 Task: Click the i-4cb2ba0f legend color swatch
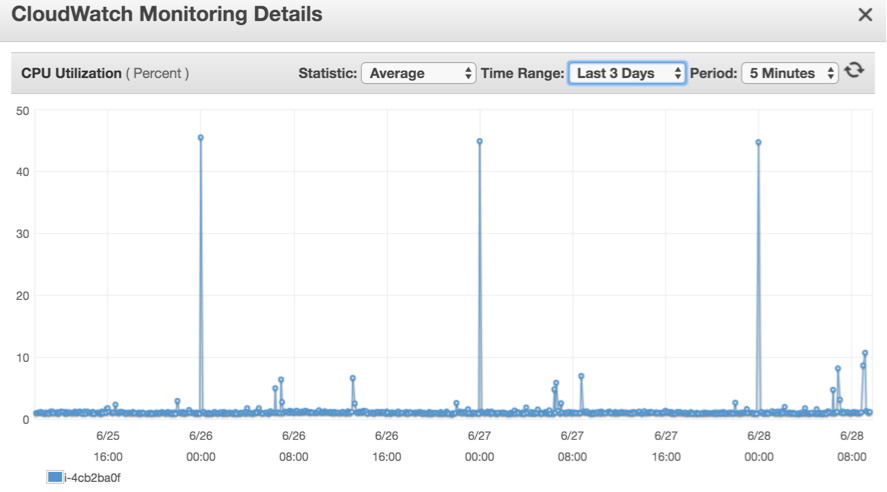click(x=55, y=477)
